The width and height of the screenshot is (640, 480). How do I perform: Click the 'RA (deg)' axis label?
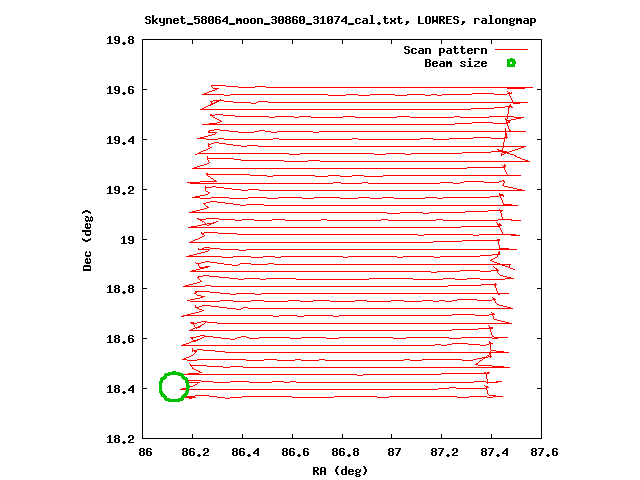tap(340, 471)
